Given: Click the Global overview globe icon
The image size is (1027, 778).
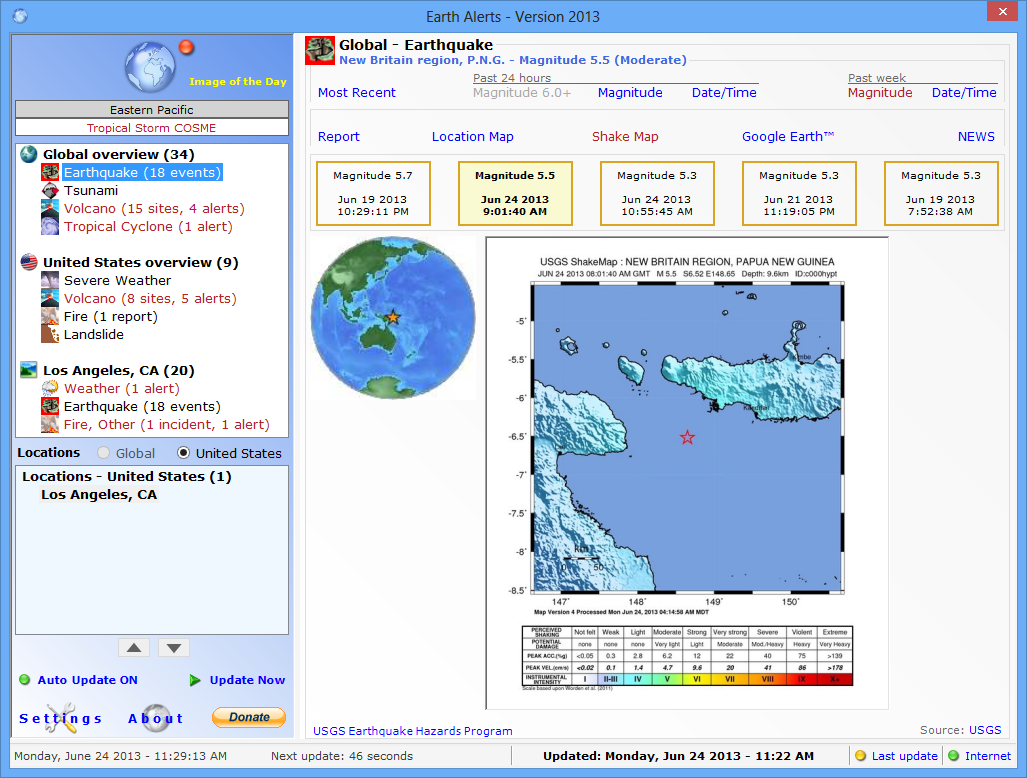Looking at the screenshot, I should point(28,155).
